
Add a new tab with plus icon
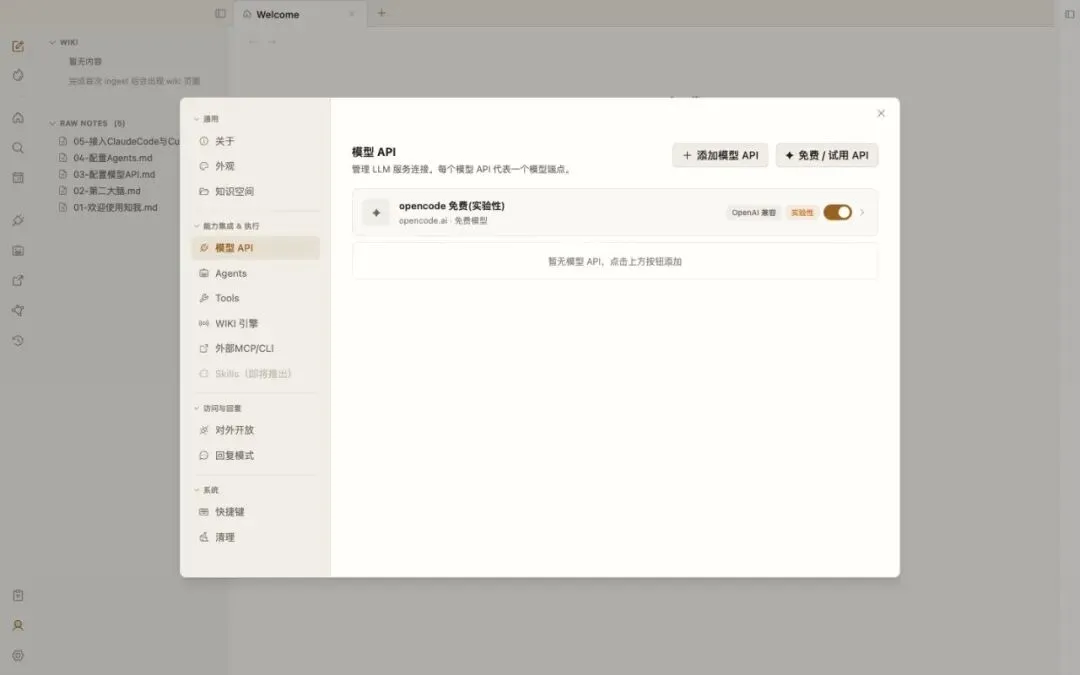coord(382,13)
